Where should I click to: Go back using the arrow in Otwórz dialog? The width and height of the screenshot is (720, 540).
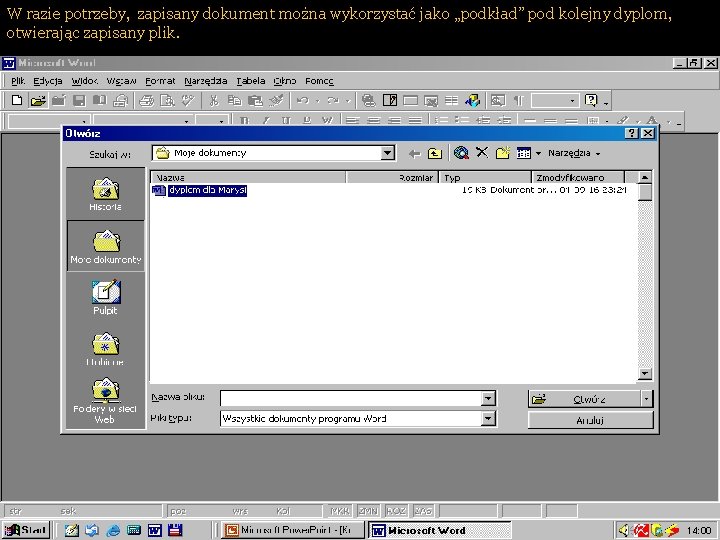coord(414,153)
